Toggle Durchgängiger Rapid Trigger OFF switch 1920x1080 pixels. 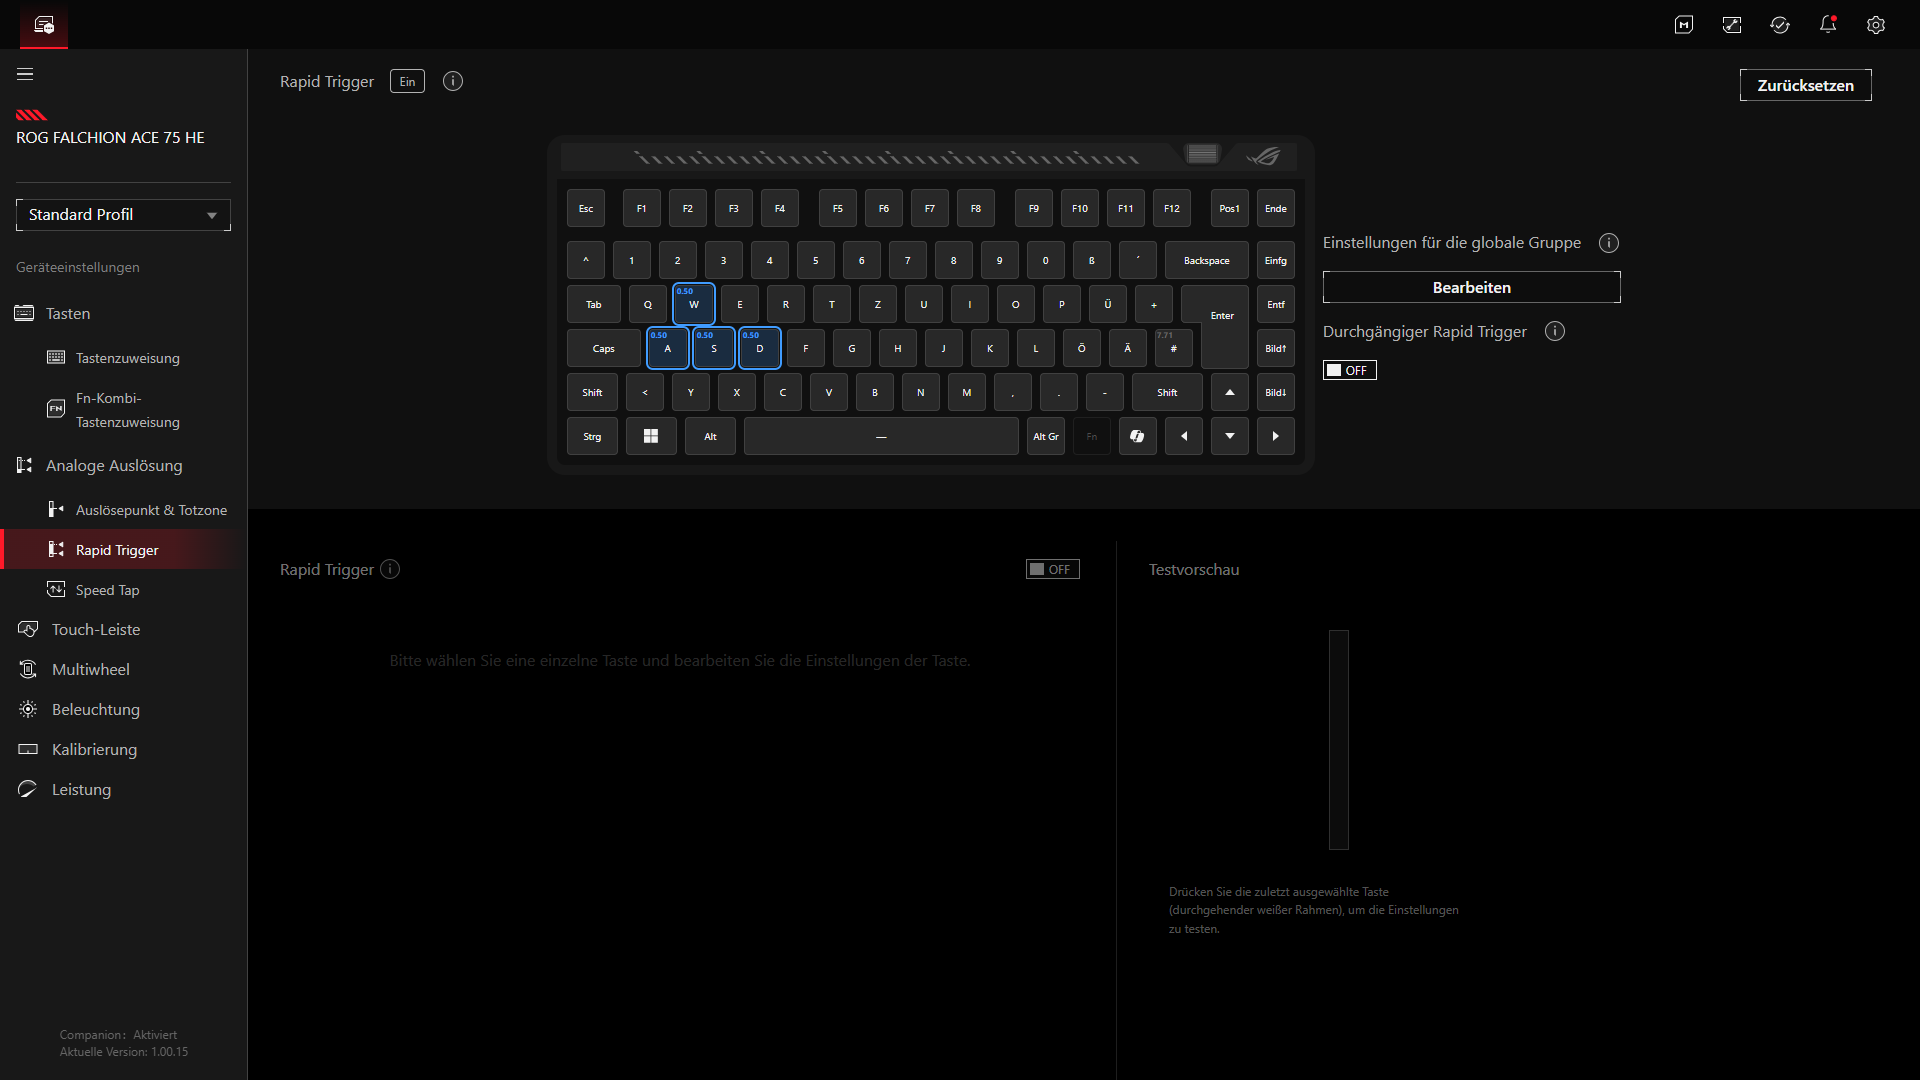(1349, 371)
